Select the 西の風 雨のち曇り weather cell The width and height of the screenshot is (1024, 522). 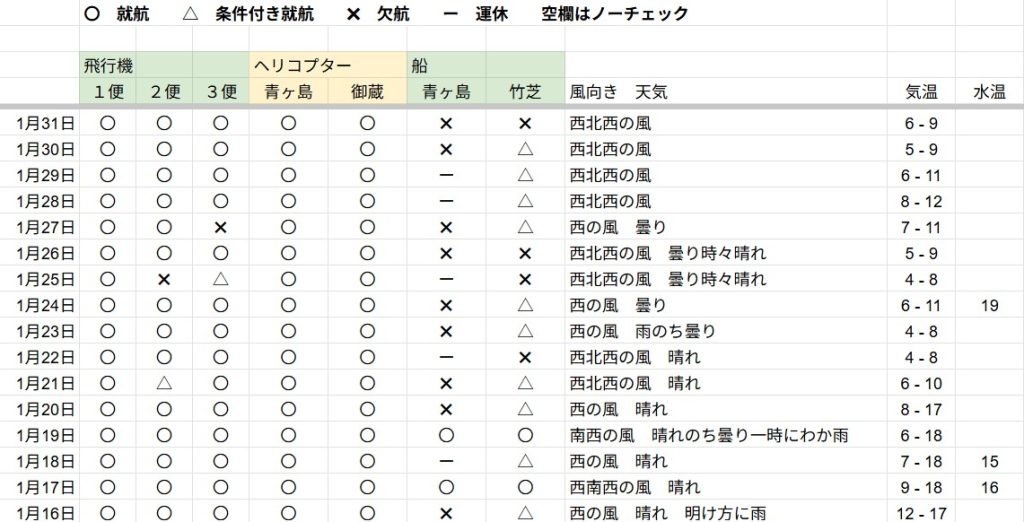click(642, 332)
